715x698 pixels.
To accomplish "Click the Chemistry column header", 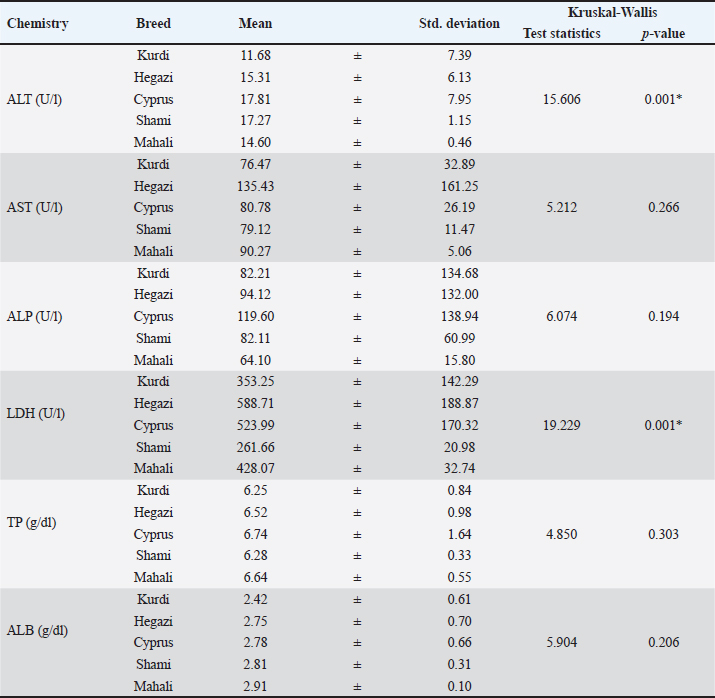I will pyautogui.click(x=38, y=23).
